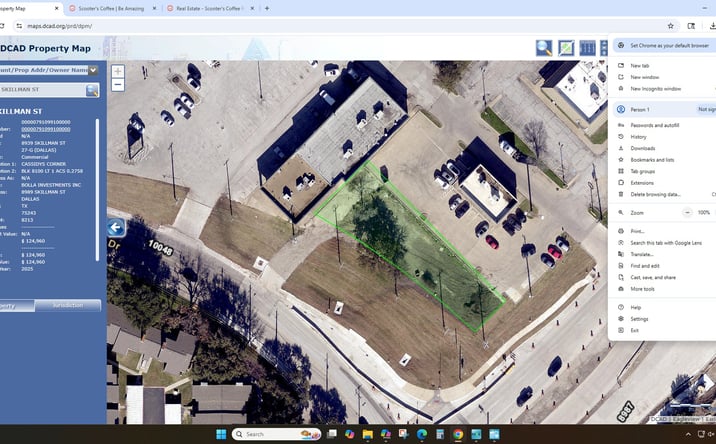Open Person 1 profile menu entry
The height and width of the screenshot is (444, 716).
[x=664, y=109]
